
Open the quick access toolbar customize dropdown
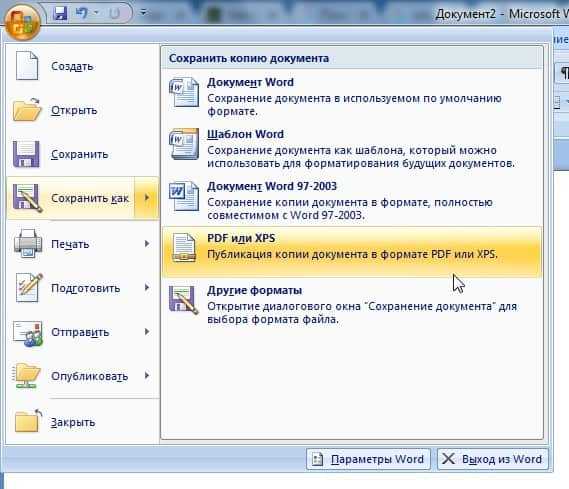pyautogui.click(x=143, y=13)
